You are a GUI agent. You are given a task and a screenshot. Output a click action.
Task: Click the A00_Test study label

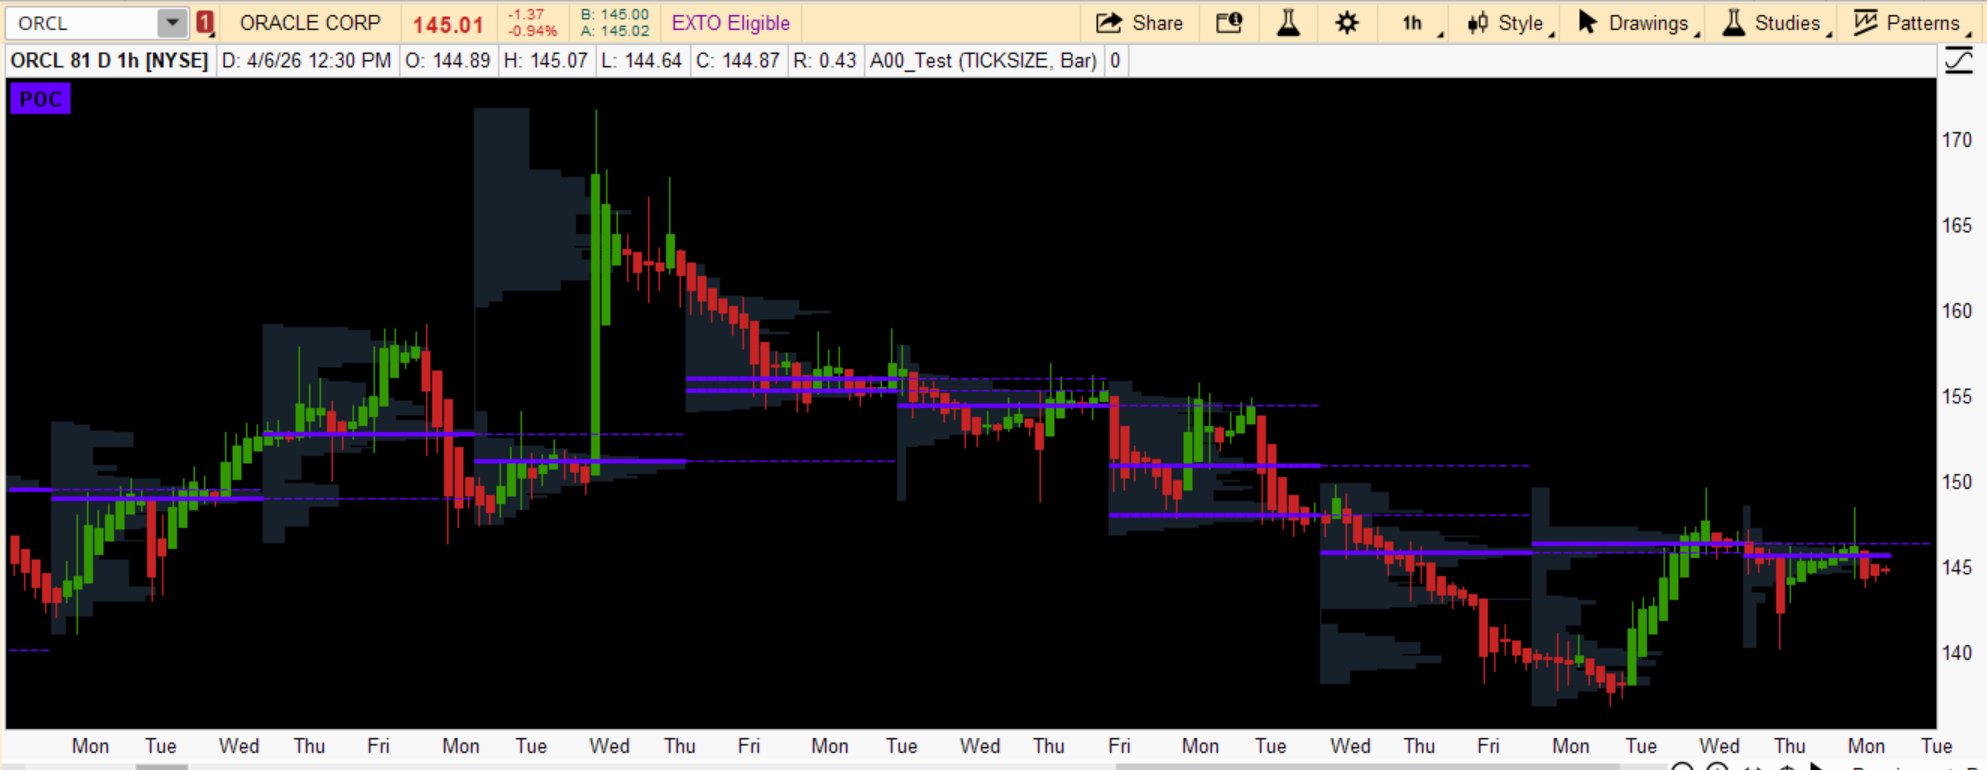[983, 61]
